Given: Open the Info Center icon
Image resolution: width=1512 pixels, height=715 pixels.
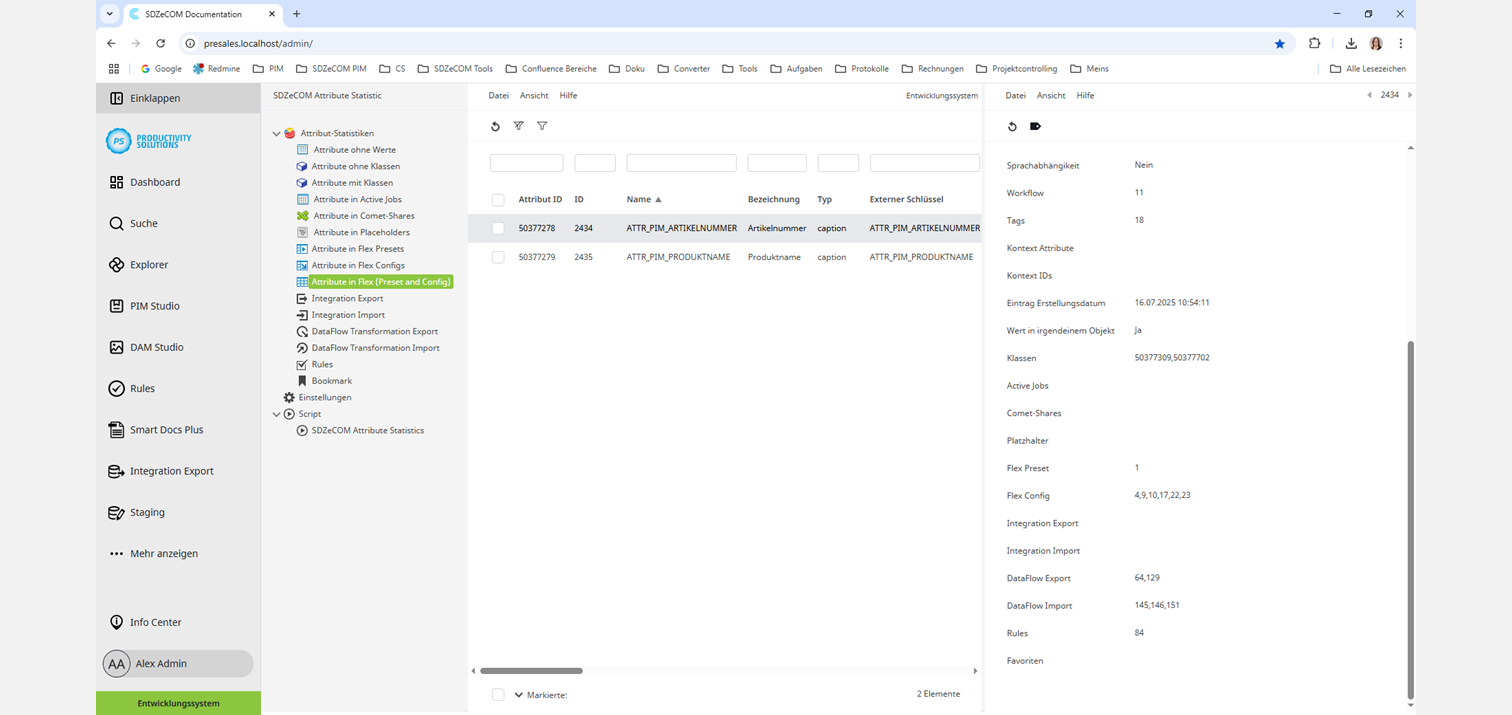Looking at the screenshot, I should tap(117, 622).
